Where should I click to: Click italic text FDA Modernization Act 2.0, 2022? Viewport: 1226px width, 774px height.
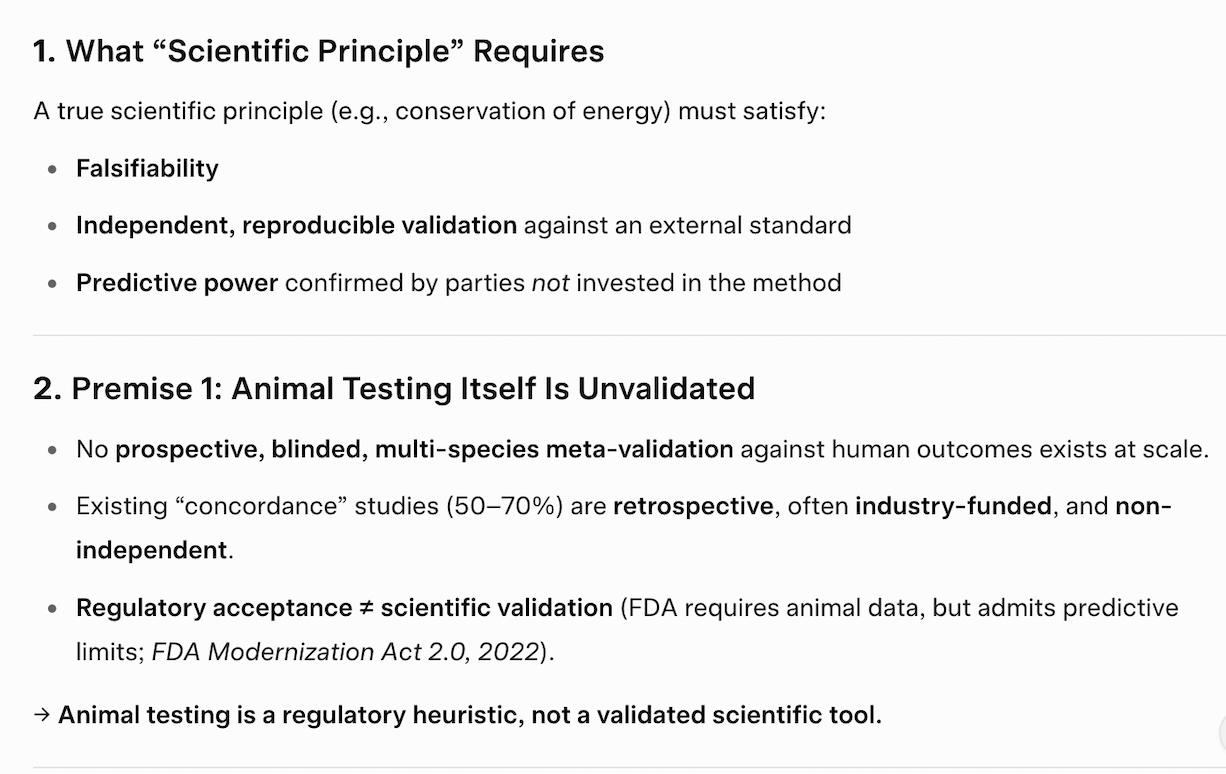coord(347,652)
